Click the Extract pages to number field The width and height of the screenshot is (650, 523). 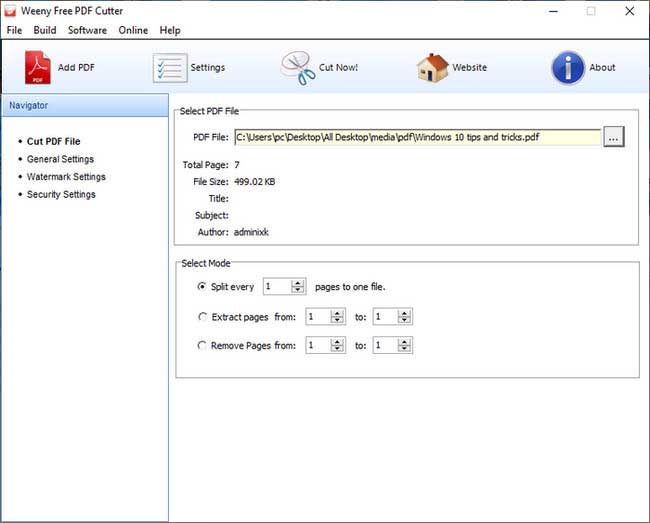click(386, 317)
